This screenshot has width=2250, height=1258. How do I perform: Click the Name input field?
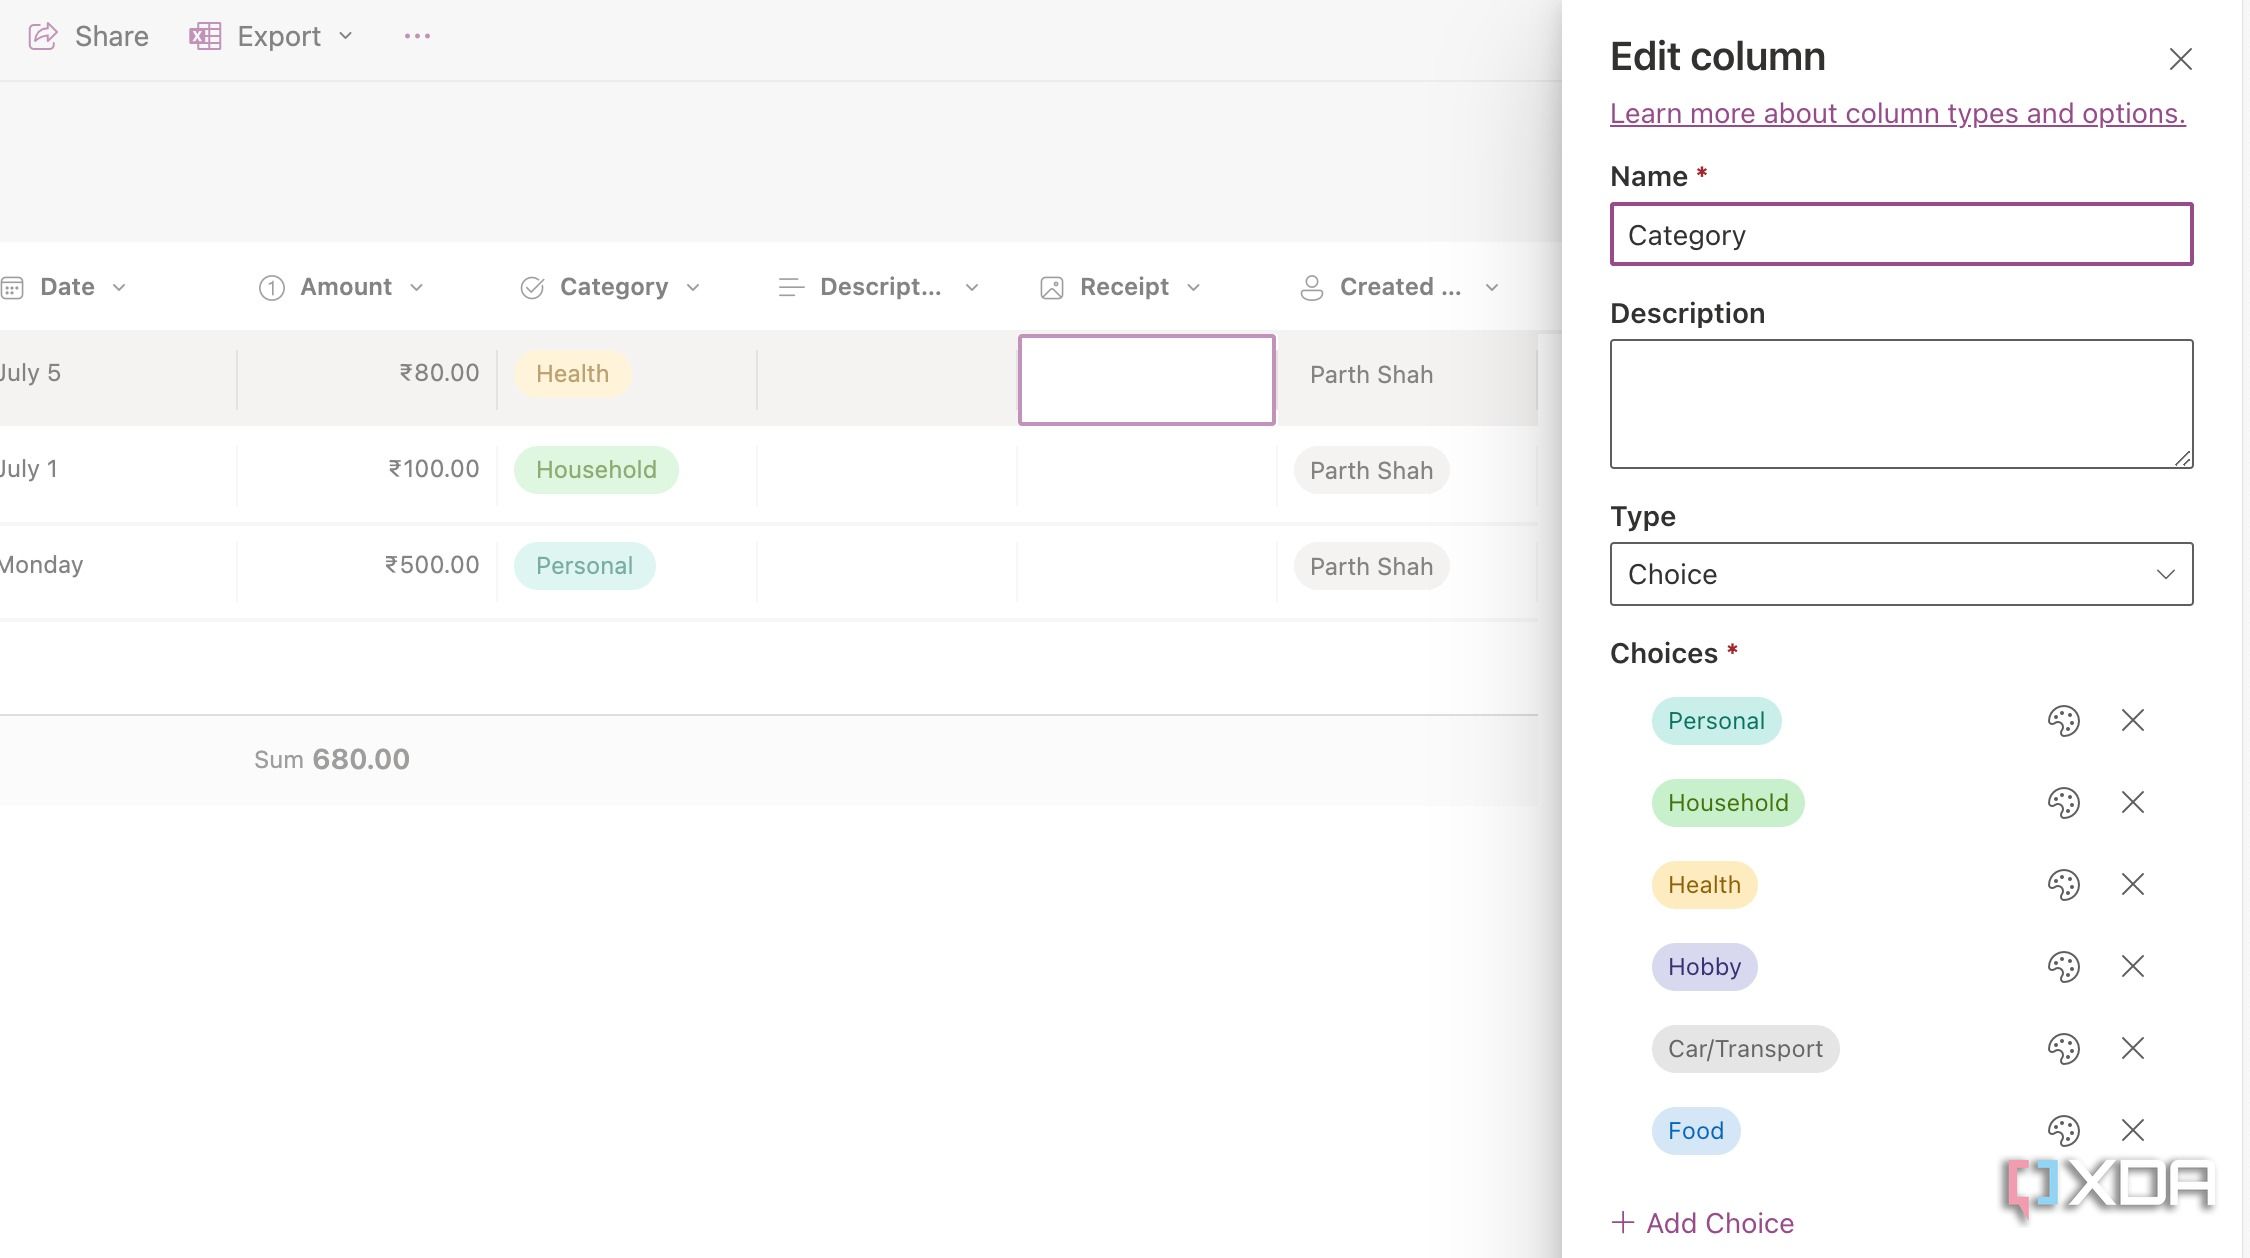pyautogui.click(x=1901, y=235)
